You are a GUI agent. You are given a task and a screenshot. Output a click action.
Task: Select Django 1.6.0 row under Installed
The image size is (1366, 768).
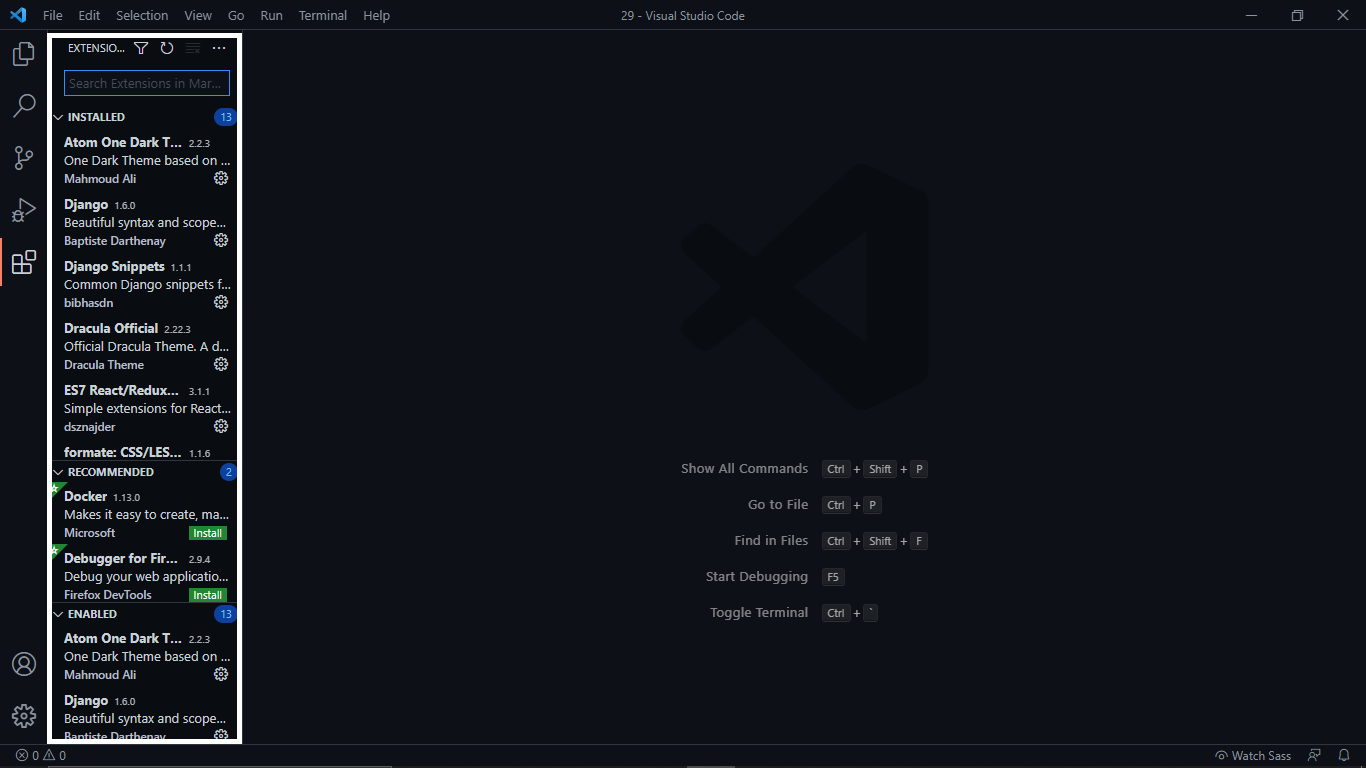[144, 222]
